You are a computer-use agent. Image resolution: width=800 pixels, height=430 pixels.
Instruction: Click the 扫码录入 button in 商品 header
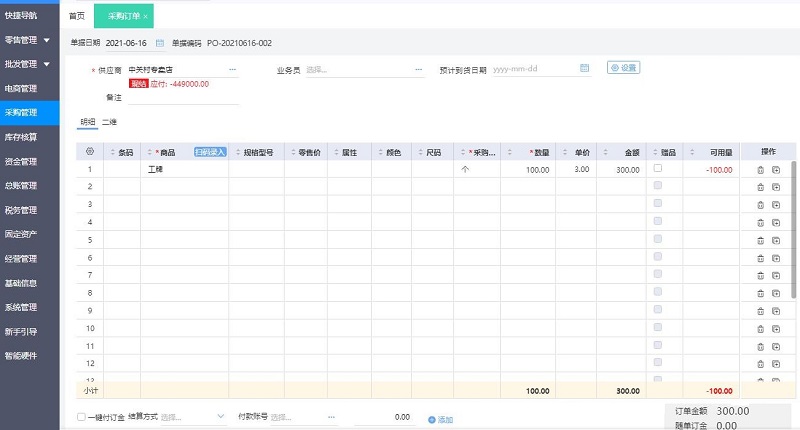pos(210,152)
